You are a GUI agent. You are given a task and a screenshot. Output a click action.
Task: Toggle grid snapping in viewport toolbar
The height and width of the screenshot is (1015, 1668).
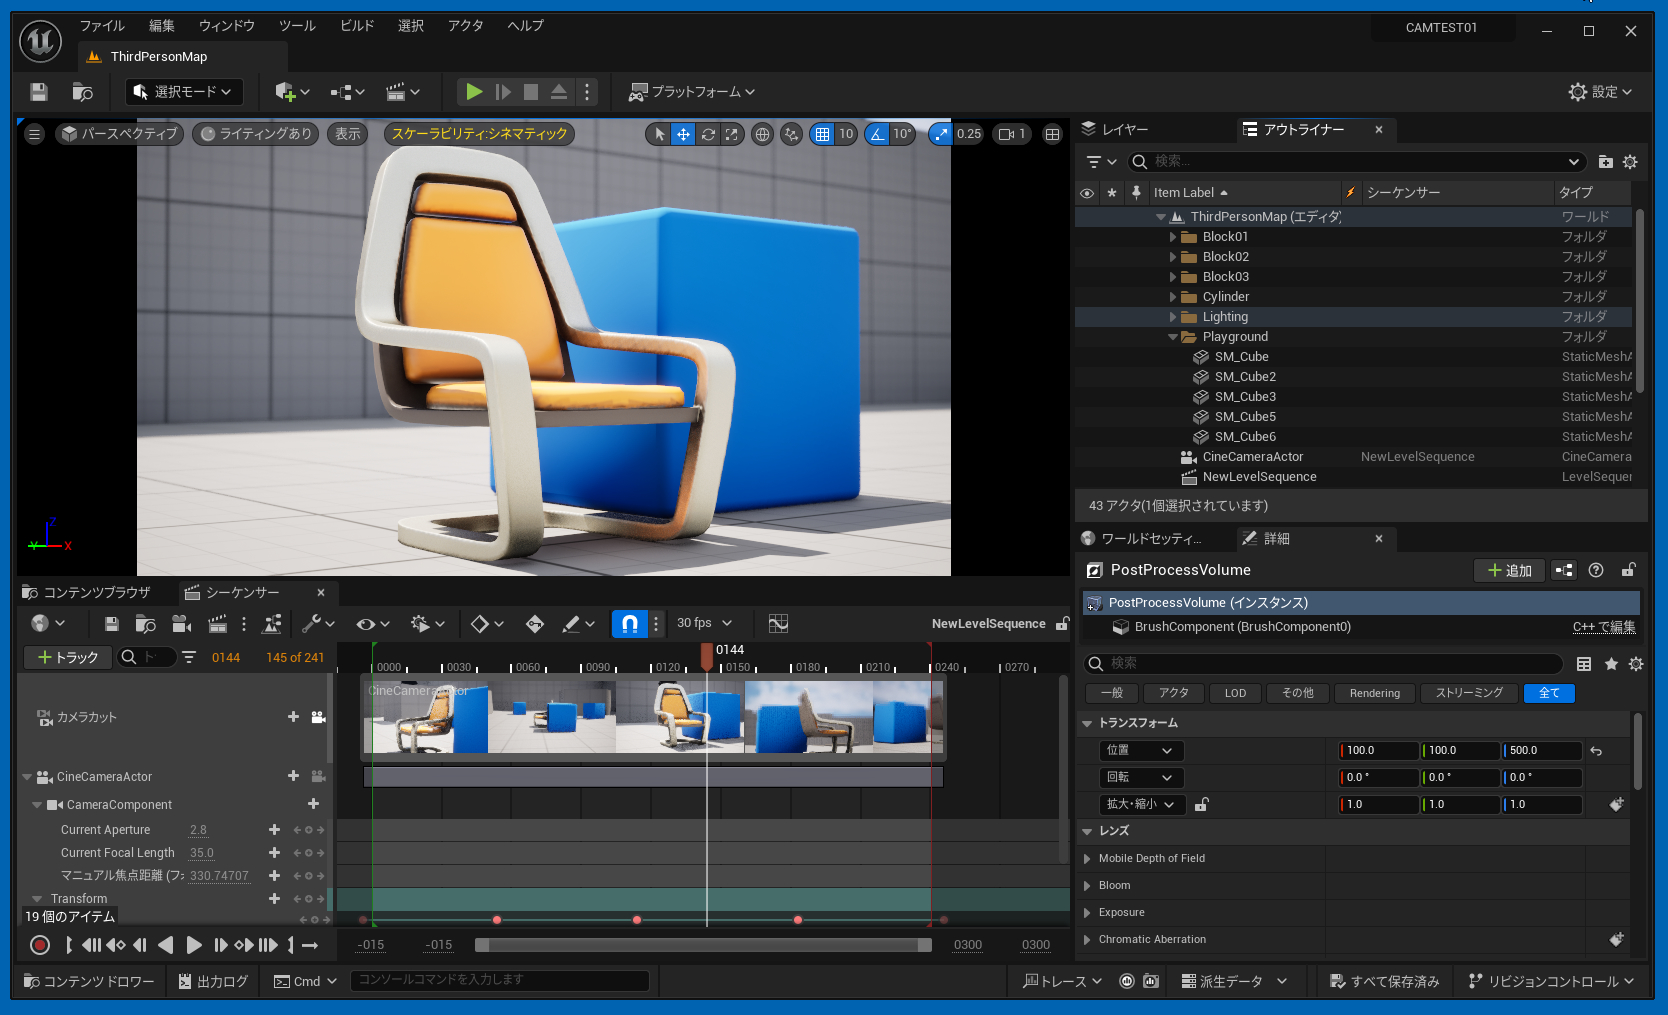tap(822, 134)
